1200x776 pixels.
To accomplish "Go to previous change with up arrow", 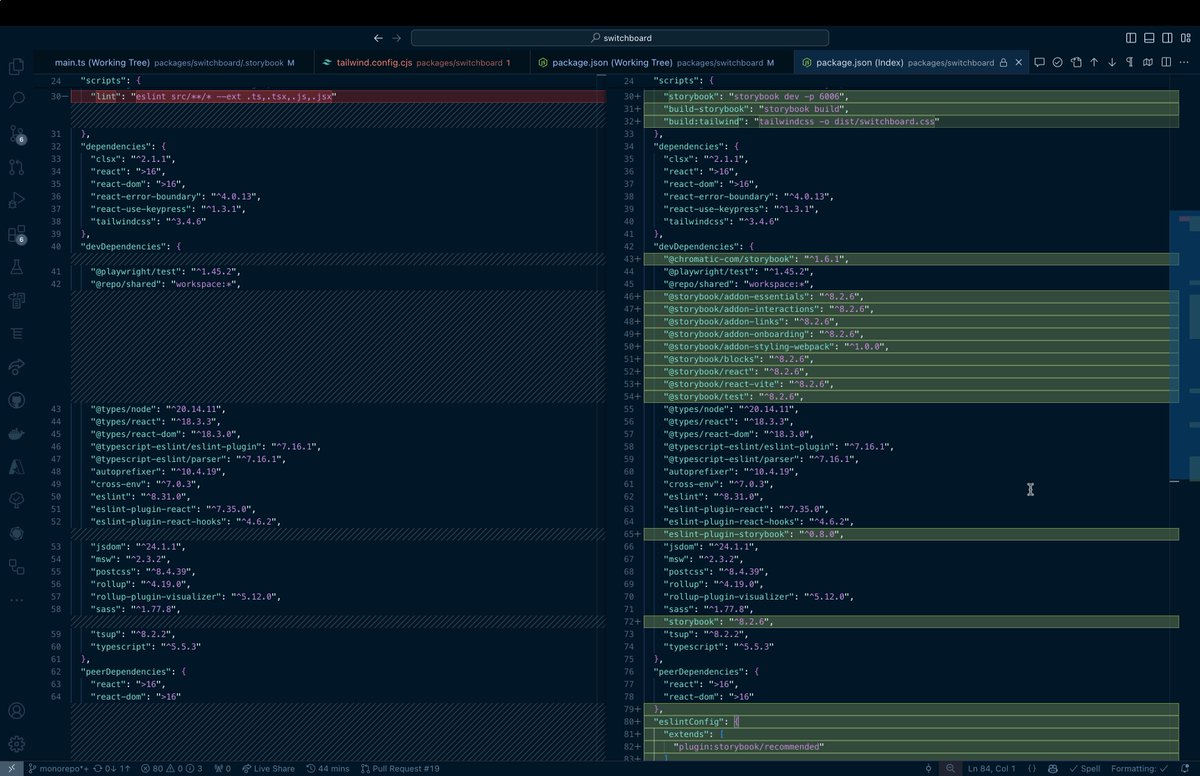I will tap(1094, 62).
